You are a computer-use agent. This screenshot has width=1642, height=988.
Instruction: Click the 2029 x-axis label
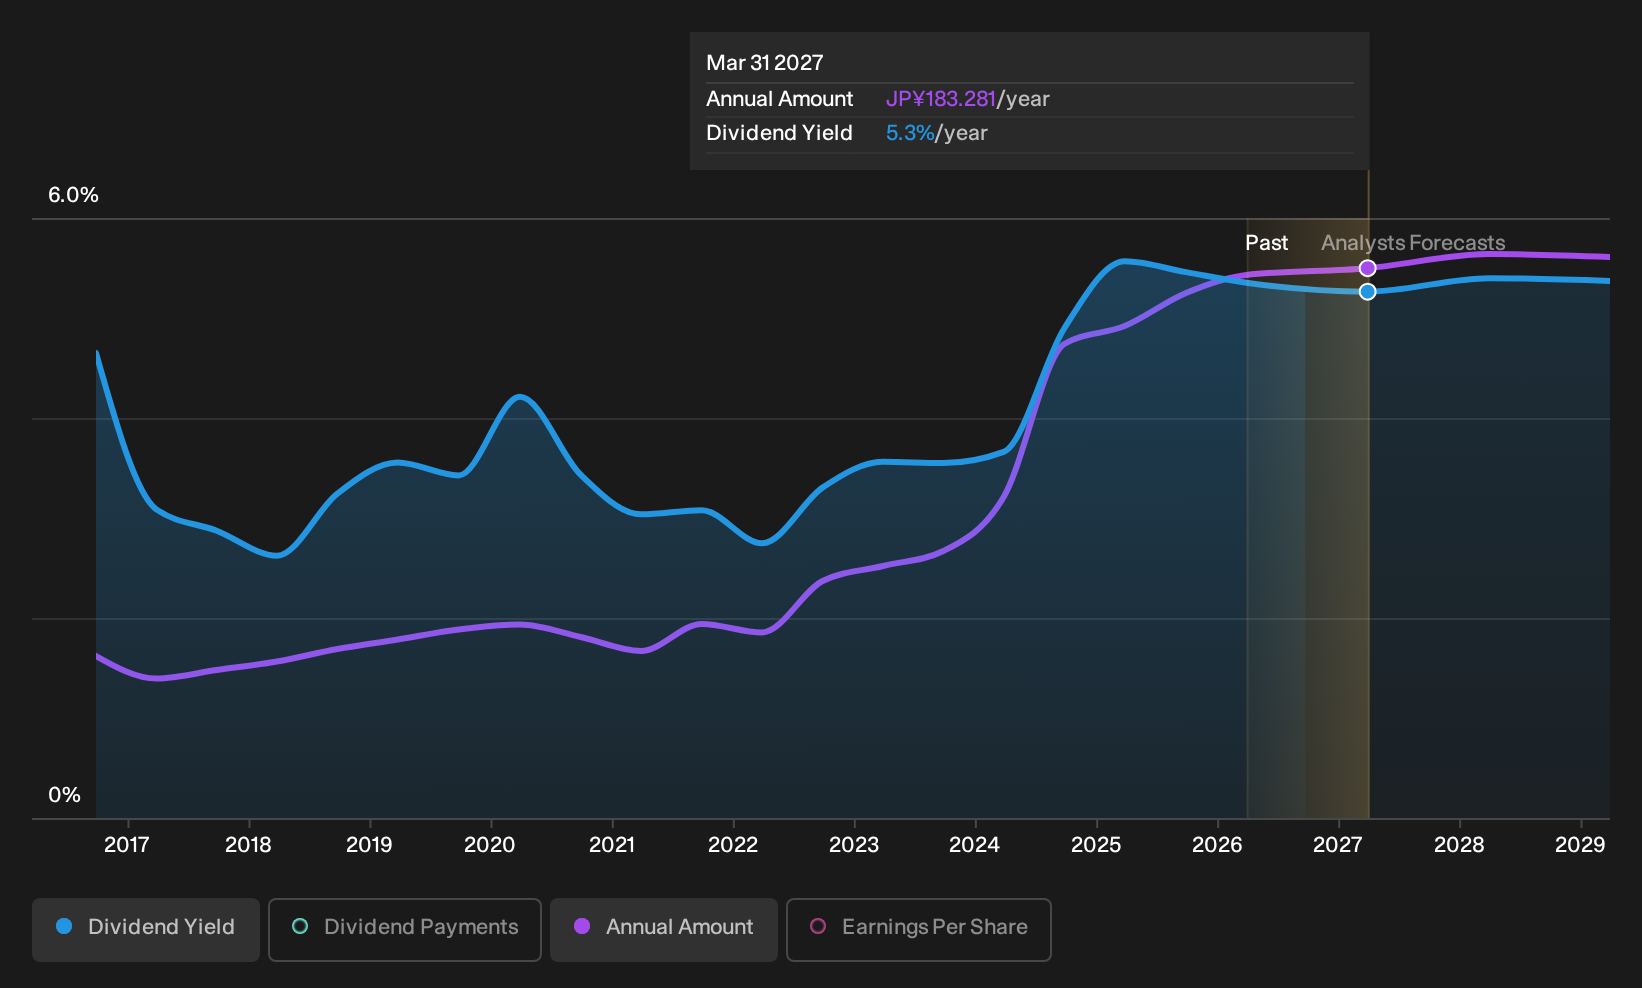click(x=1580, y=845)
